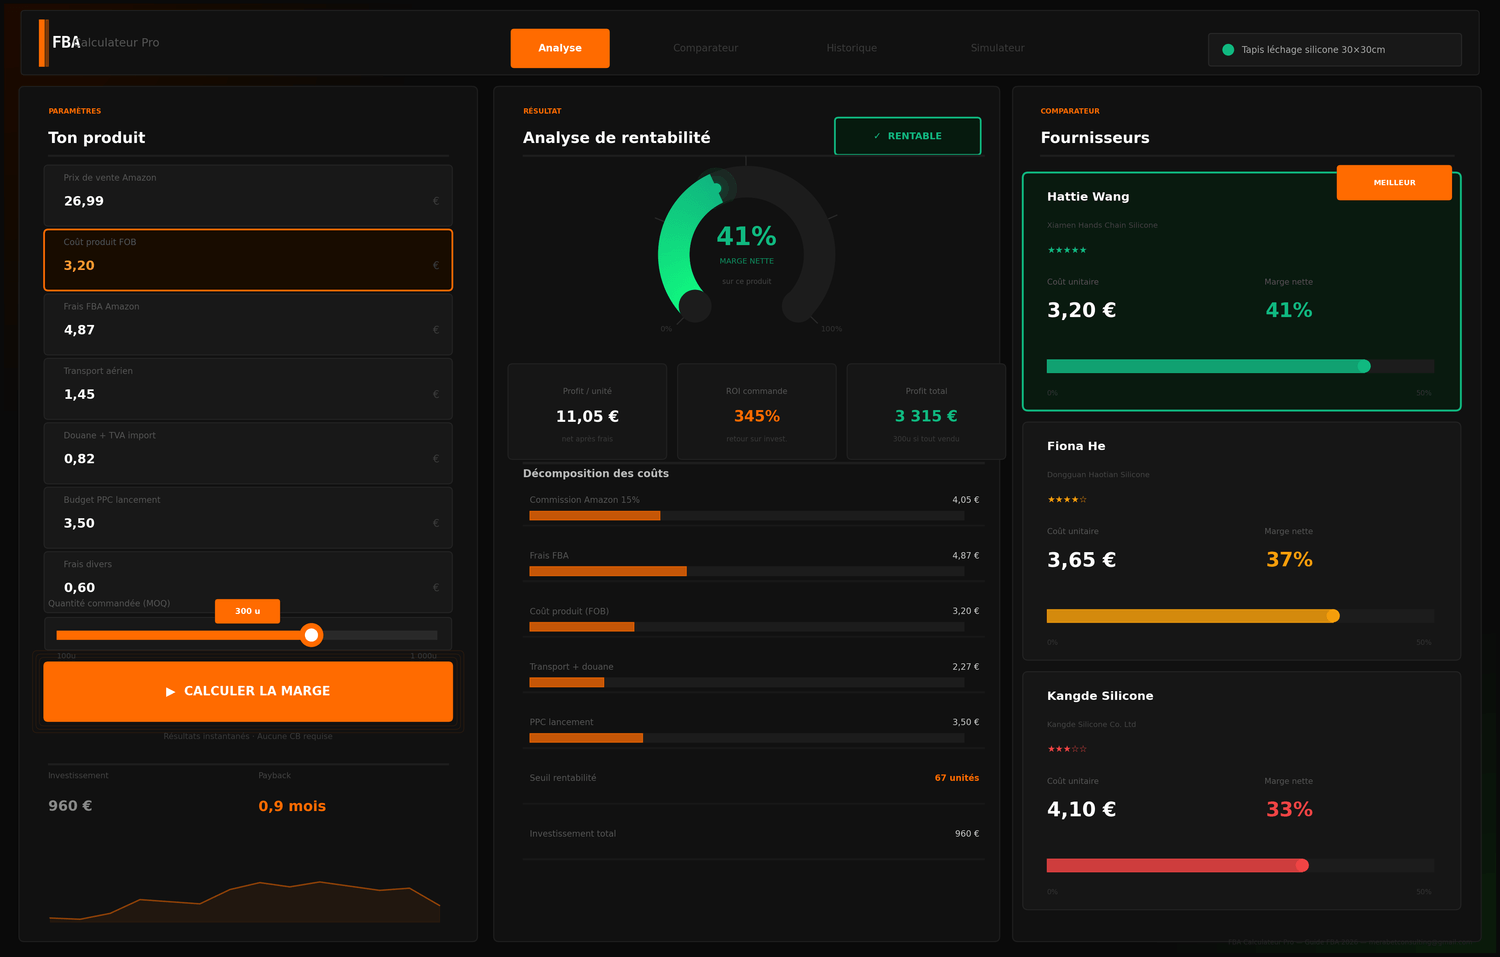Select the Analyse tab
This screenshot has height=957, width=1500.
pyautogui.click(x=560, y=48)
